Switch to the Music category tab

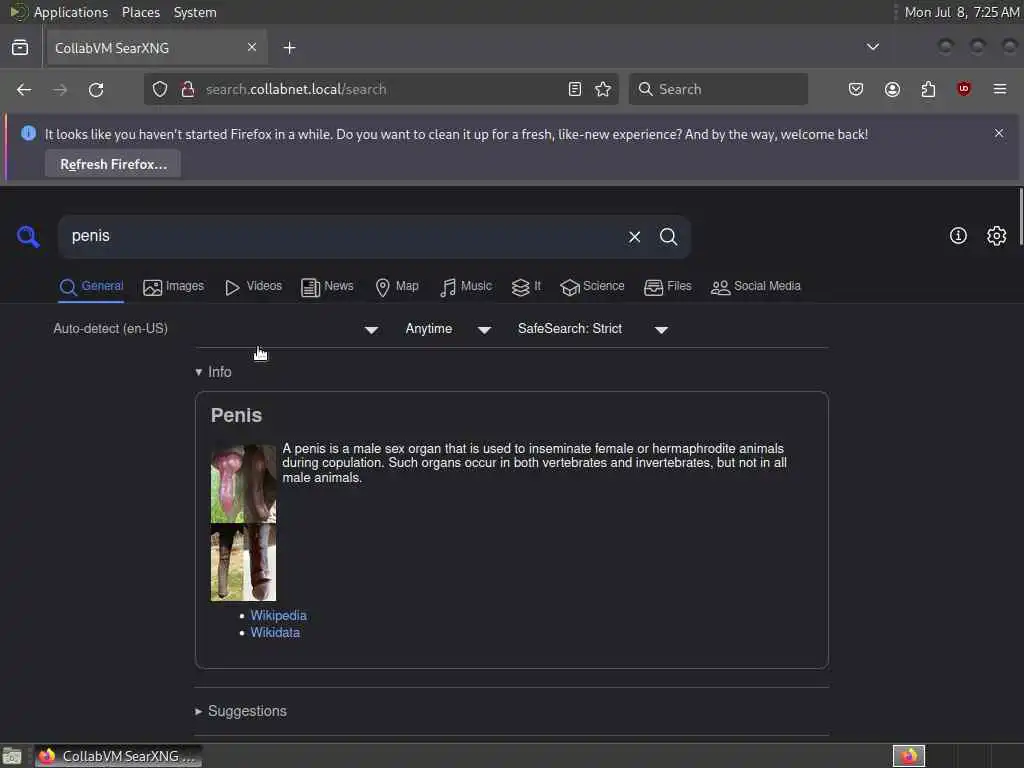466,287
